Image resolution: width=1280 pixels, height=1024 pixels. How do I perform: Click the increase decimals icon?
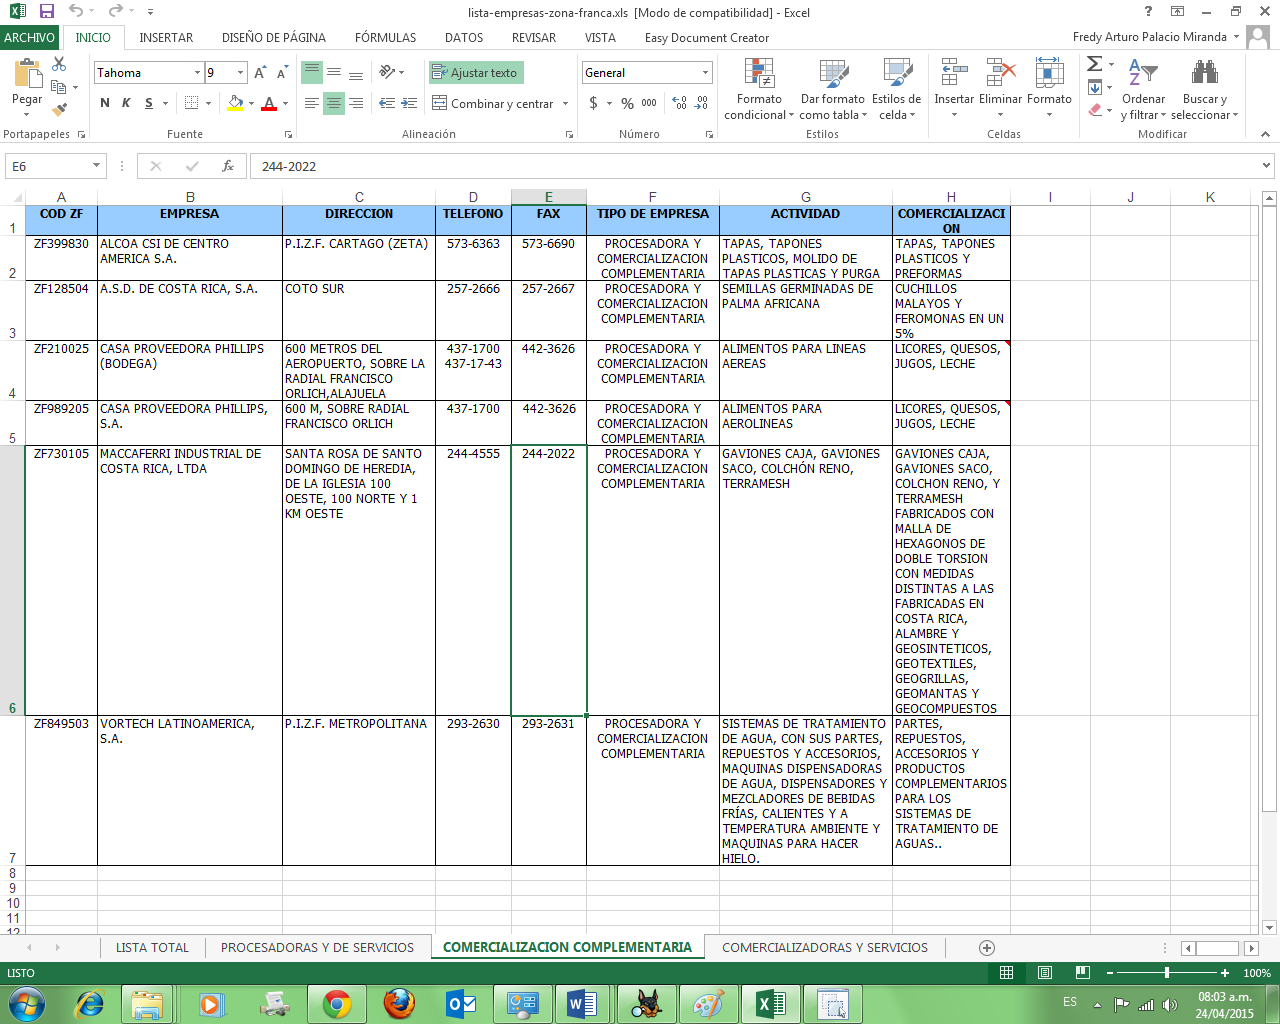(680, 103)
